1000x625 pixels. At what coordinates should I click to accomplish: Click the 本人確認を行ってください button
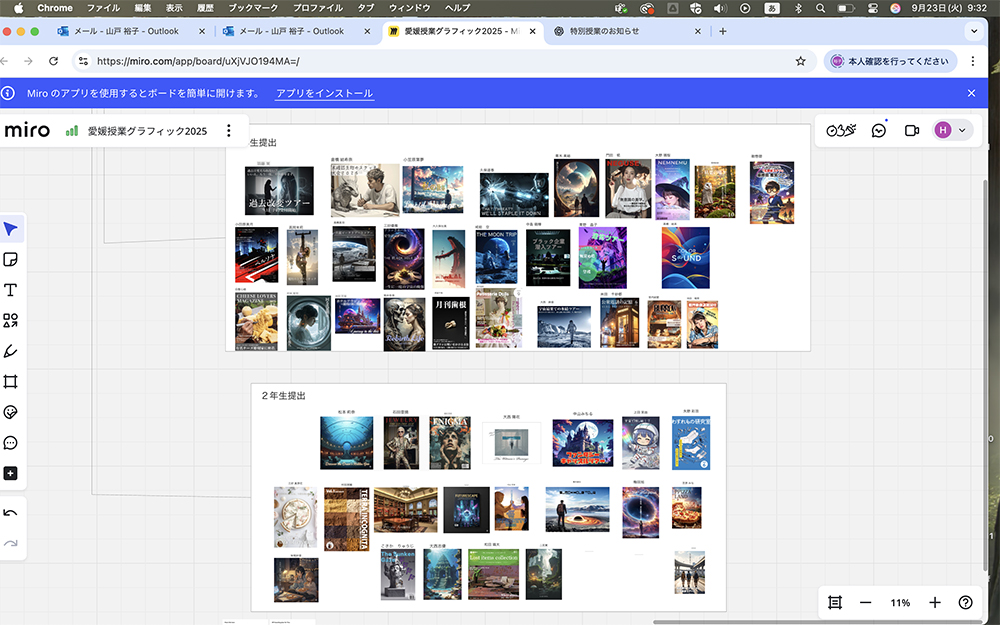click(890, 61)
